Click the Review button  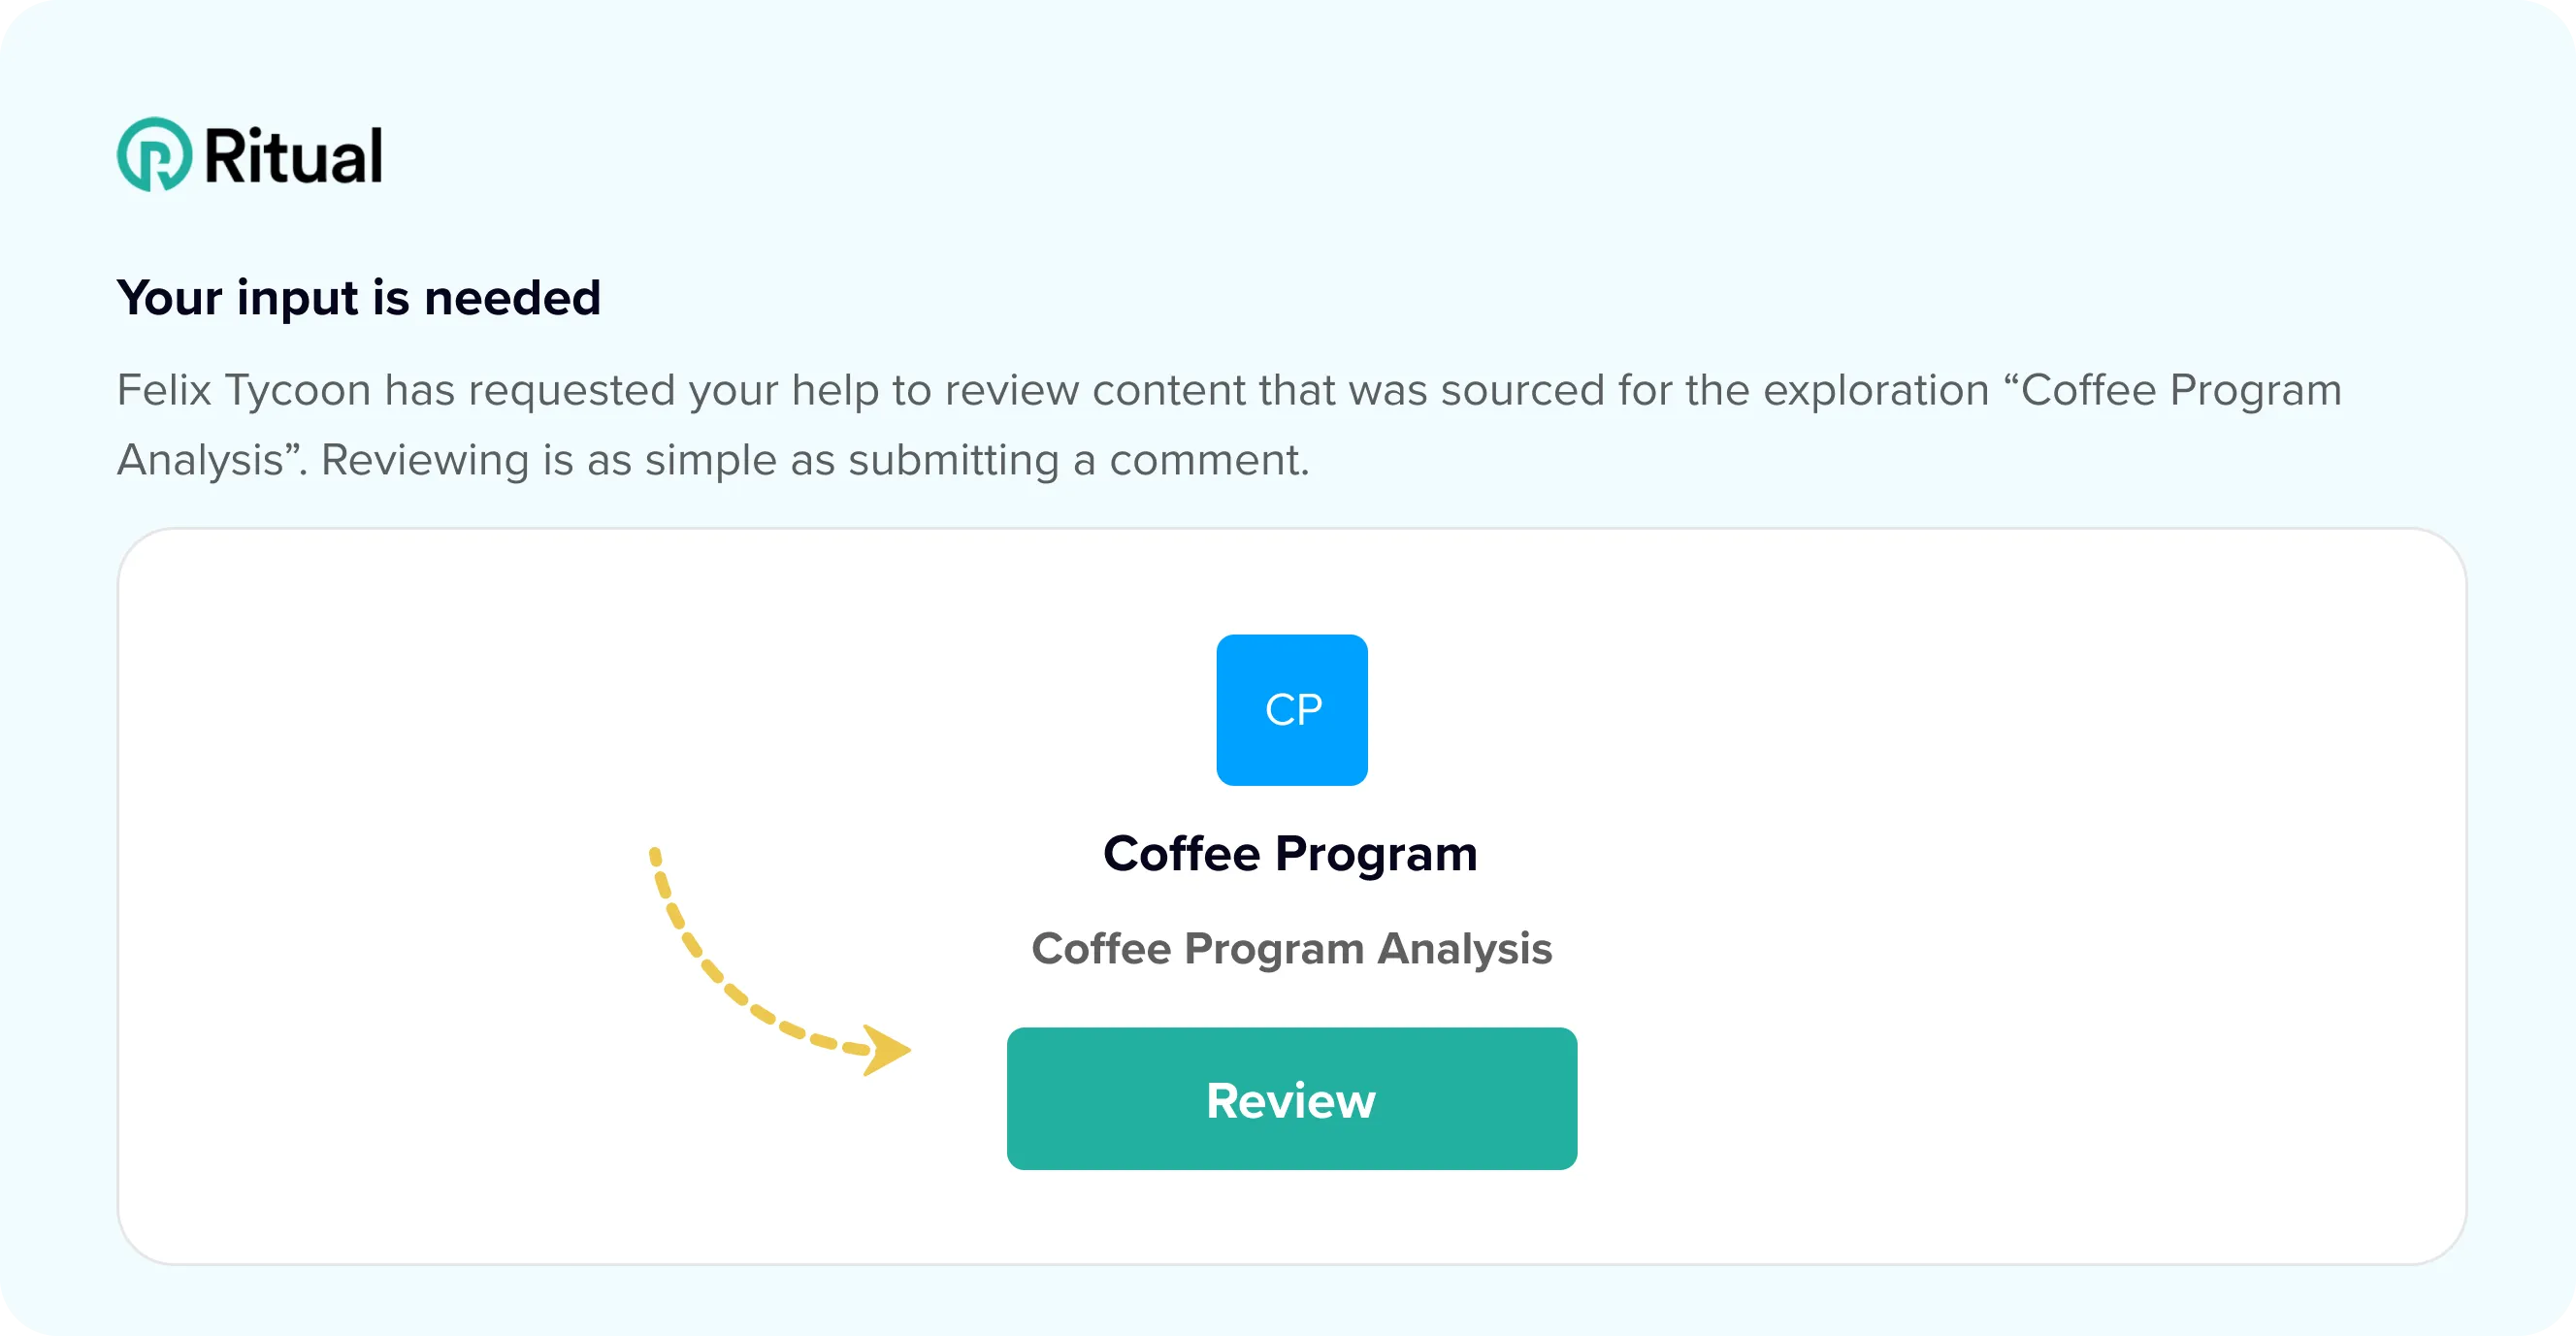[x=1291, y=1098]
